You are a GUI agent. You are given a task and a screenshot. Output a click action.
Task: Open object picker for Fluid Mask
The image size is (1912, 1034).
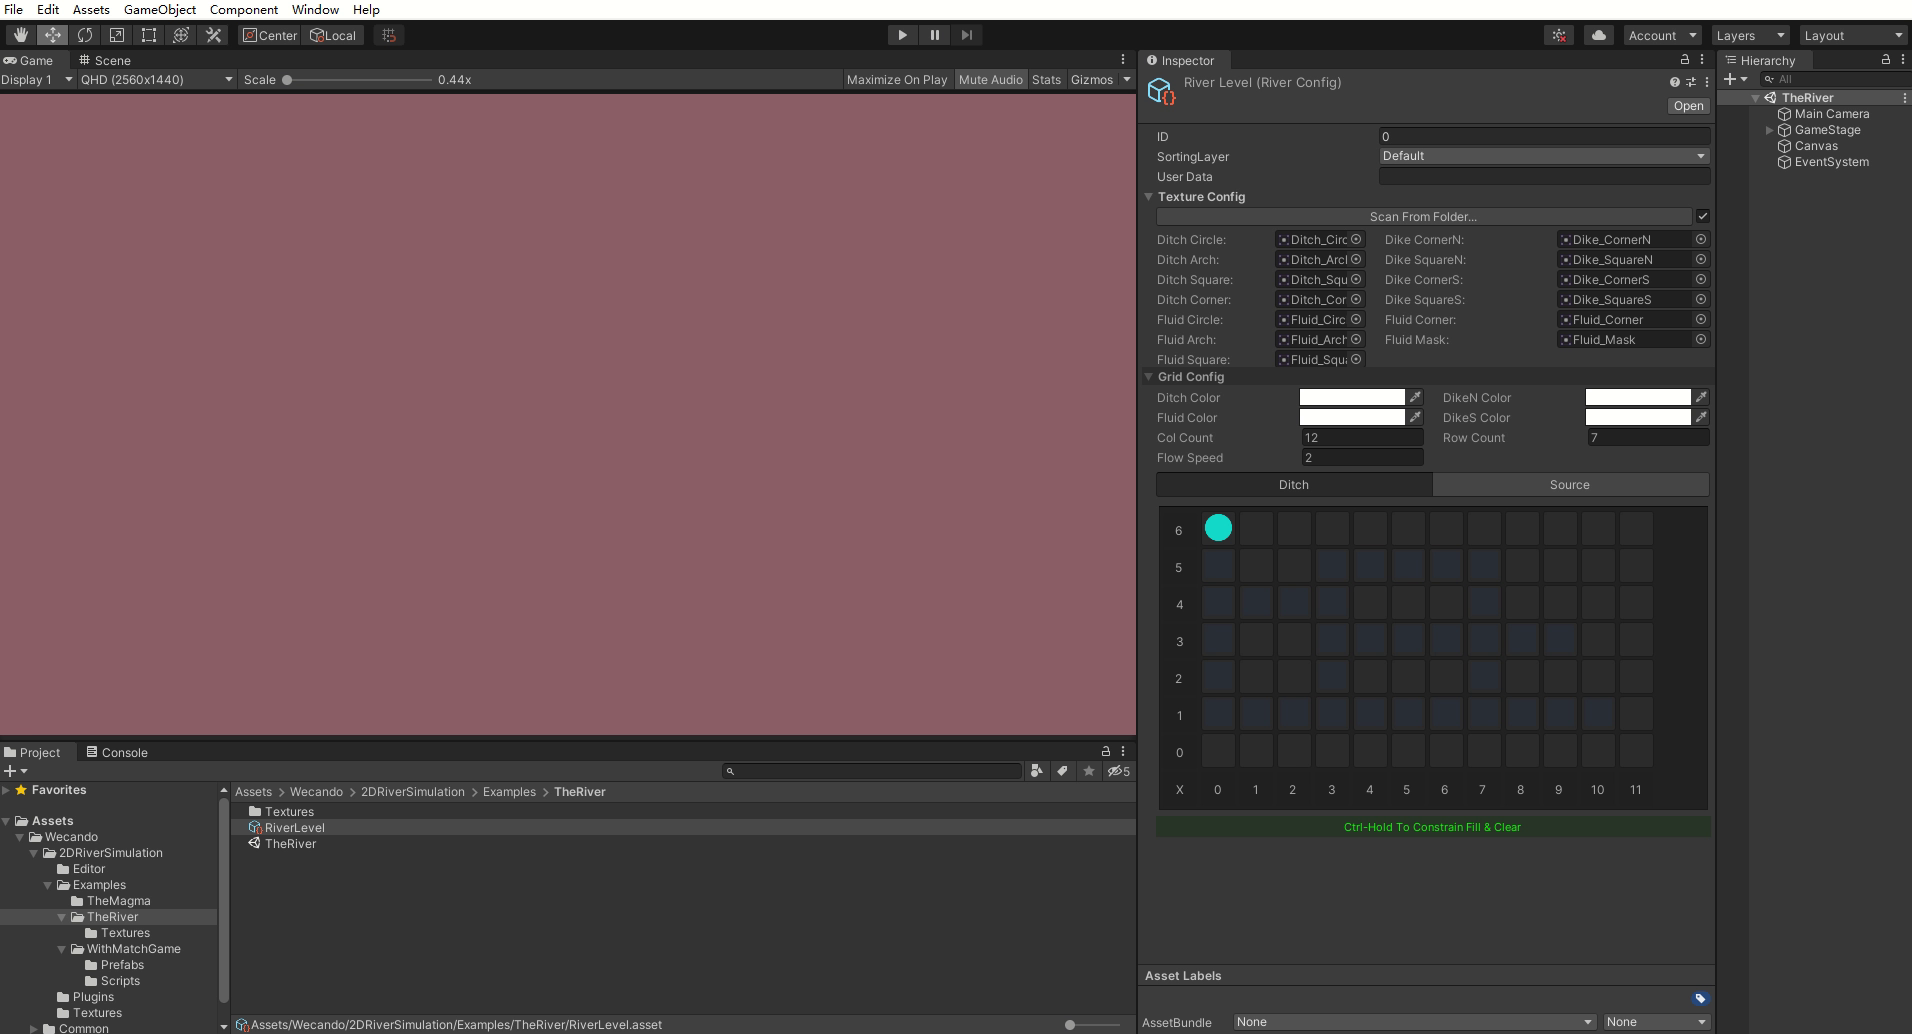coord(1700,339)
